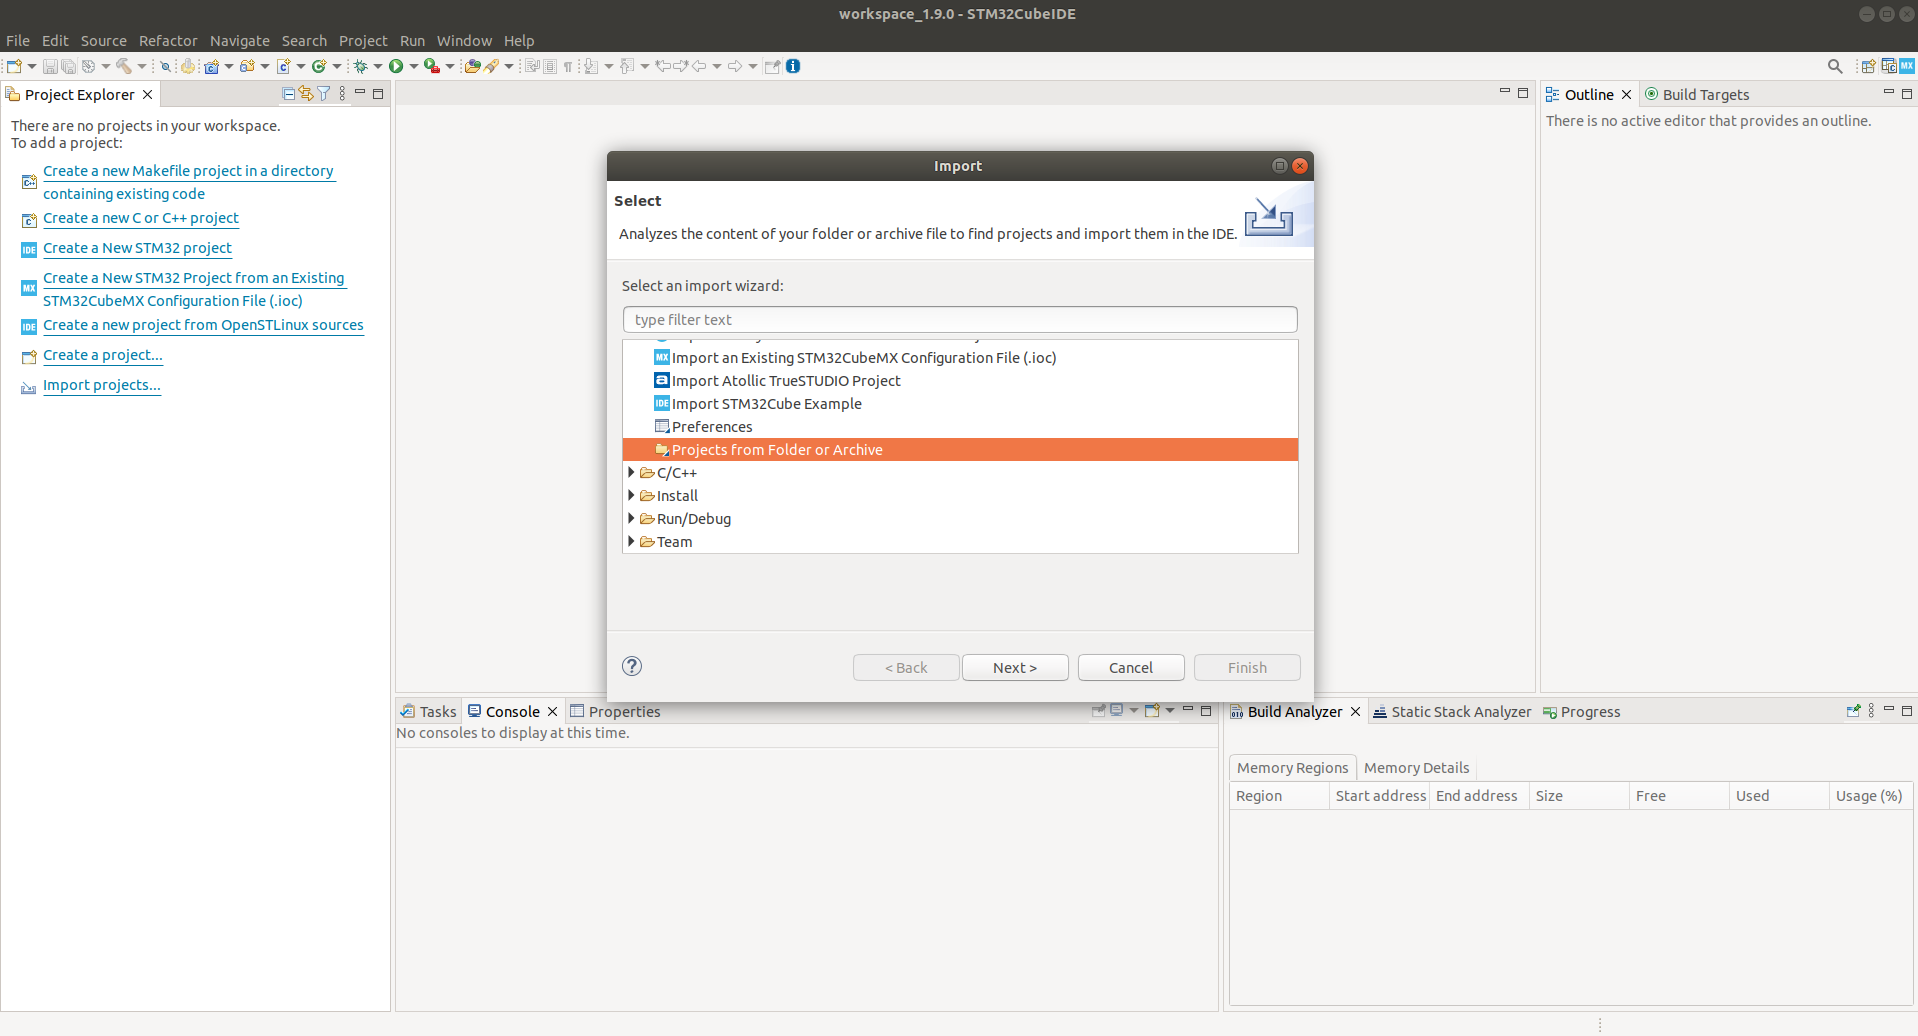Click the import wizard filter text field

tap(960, 320)
